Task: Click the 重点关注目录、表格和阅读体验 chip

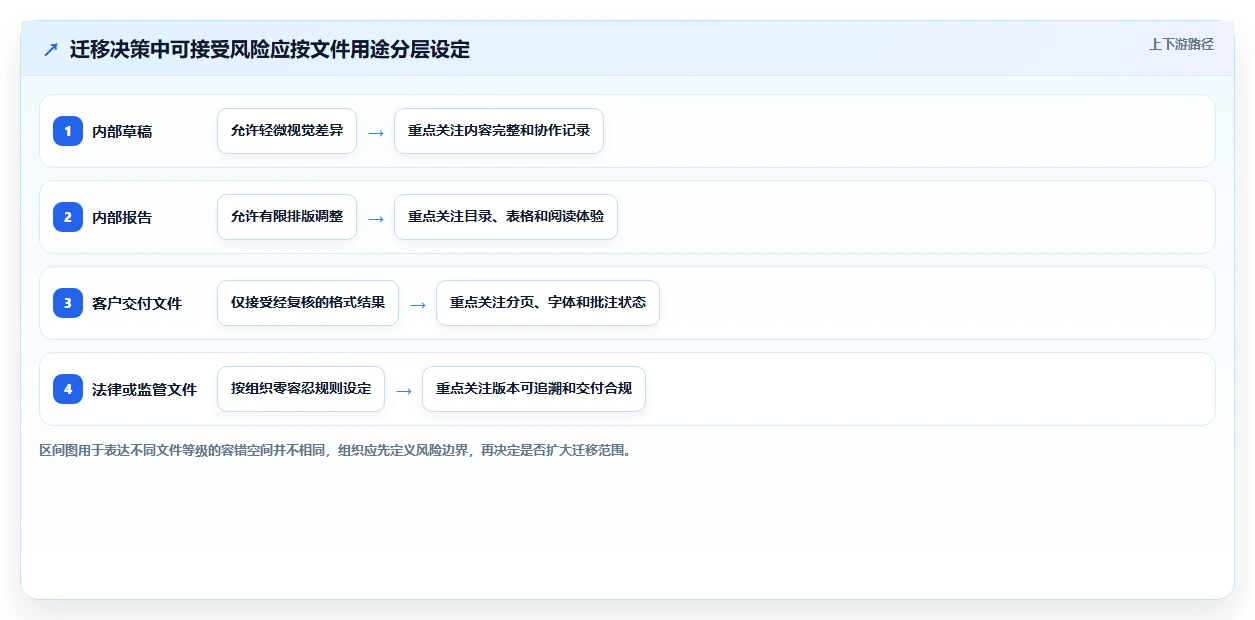Action: point(506,217)
